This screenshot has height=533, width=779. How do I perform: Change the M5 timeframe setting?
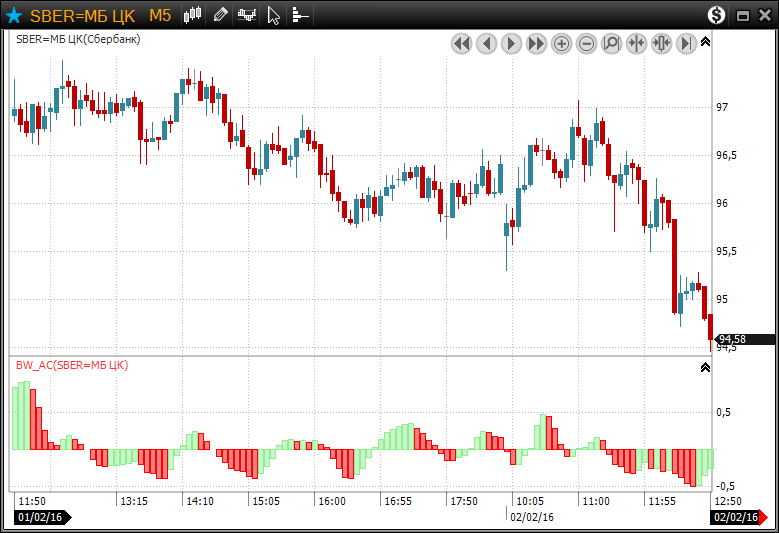click(160, 16)
